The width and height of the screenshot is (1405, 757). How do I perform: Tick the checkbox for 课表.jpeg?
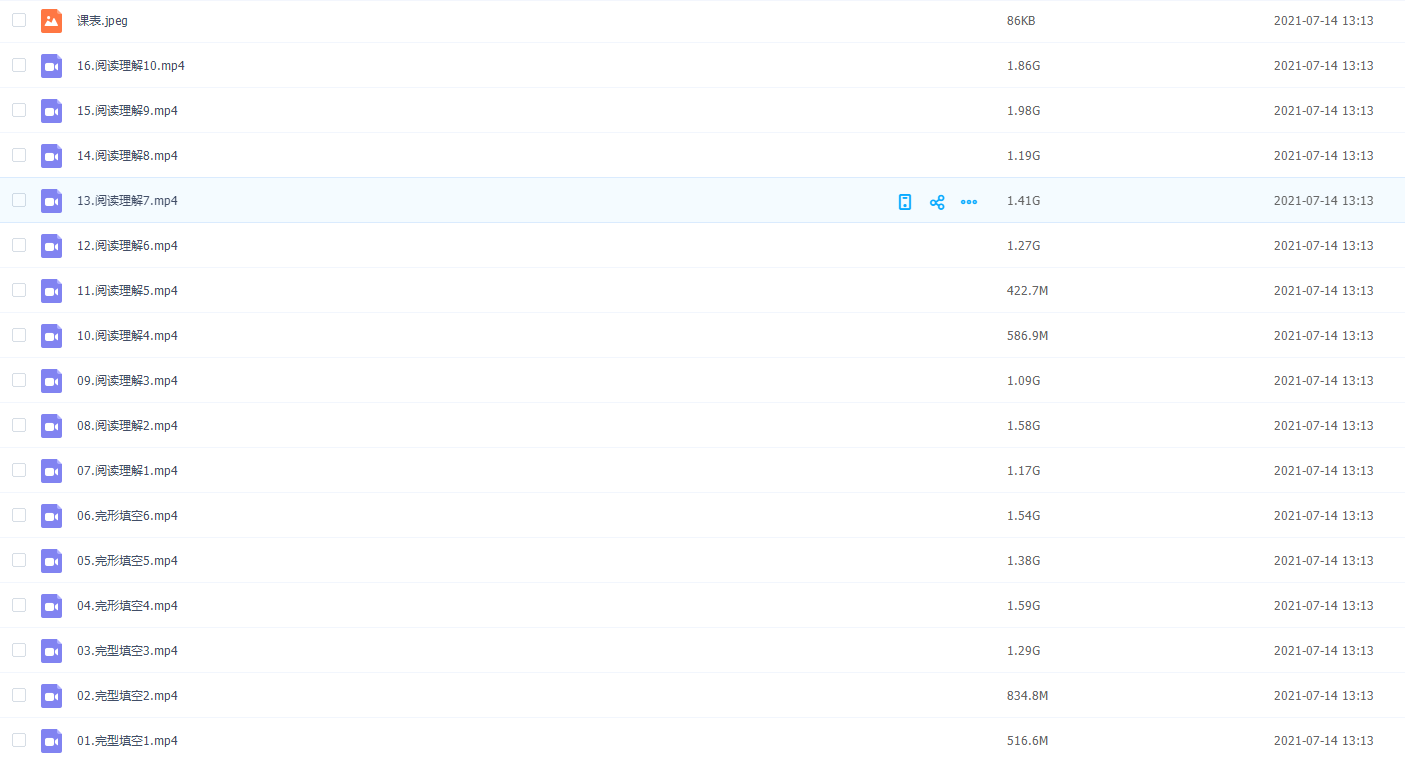[x=19, y=20]
